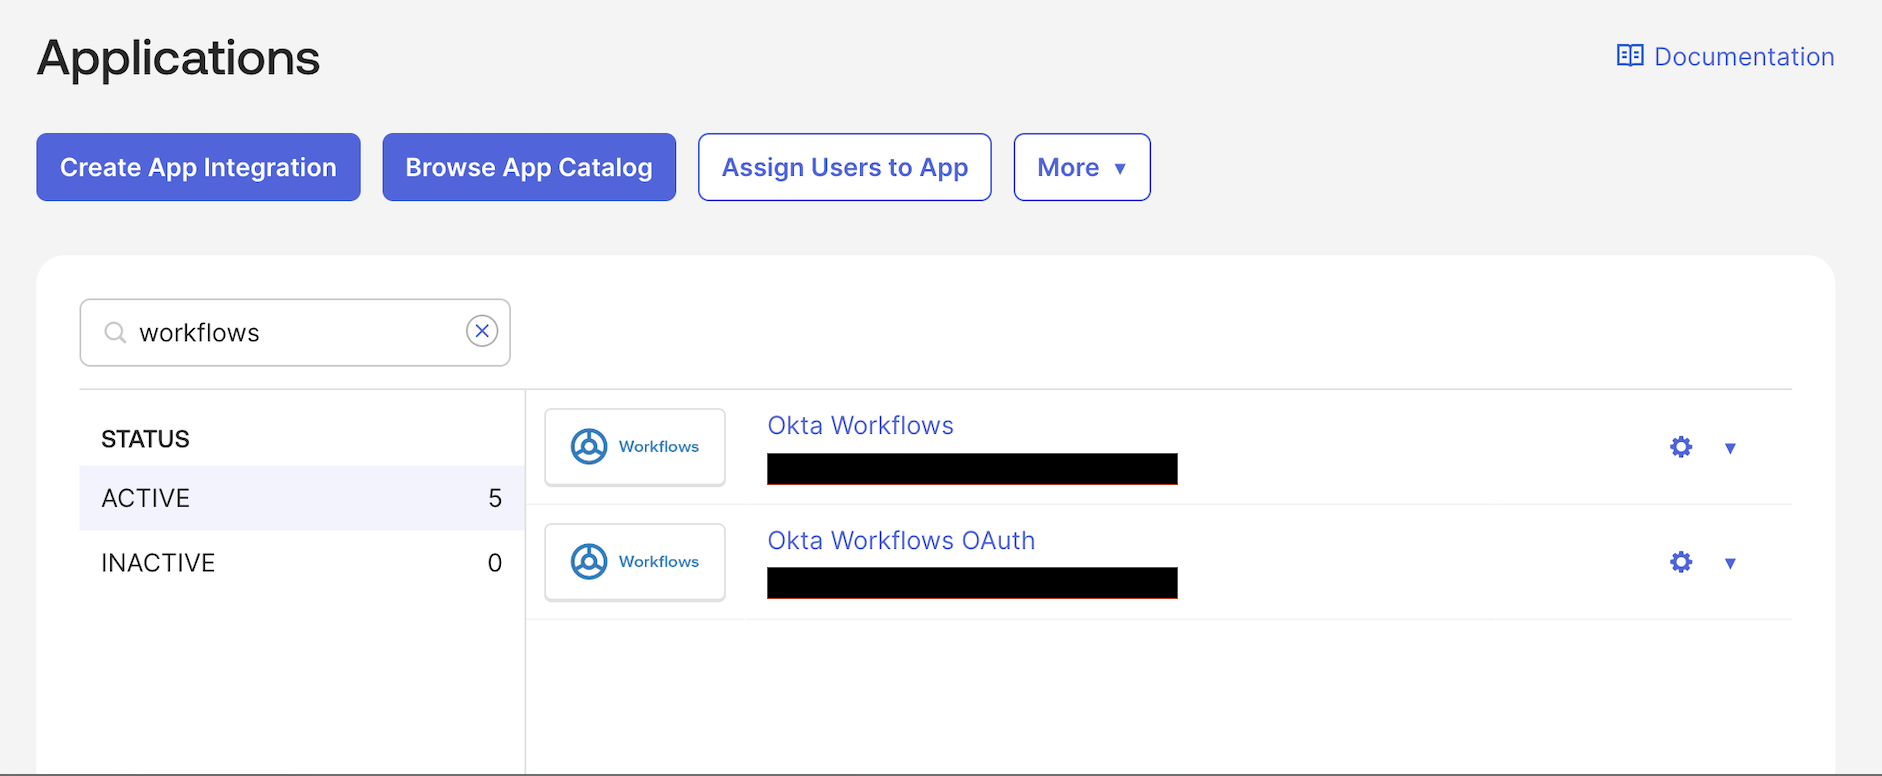Filter by ACTIVE status
Image resolution: width=1882 pixels, height=776 pixels.
(302, 498)
